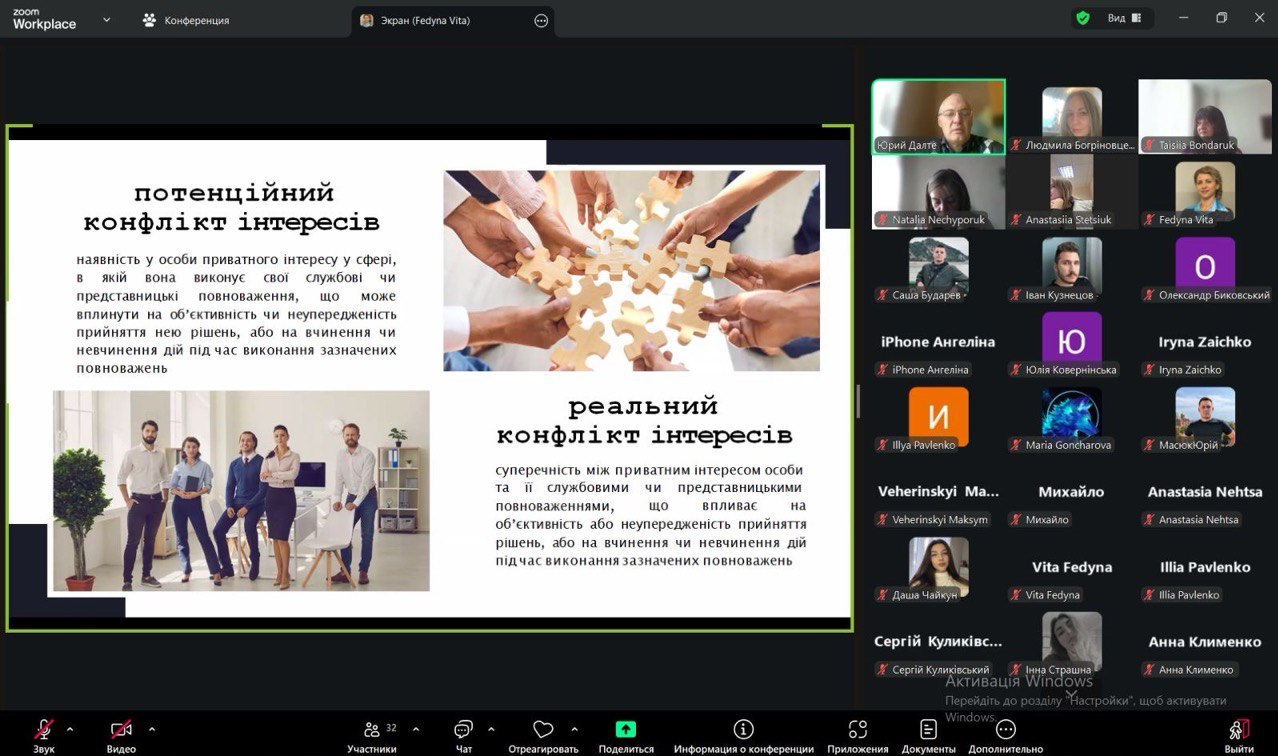The height and width of the screenshot is (756, 1278).
Task: Select Юрий Далте's video thumbnail
Action: click(938, 117)
